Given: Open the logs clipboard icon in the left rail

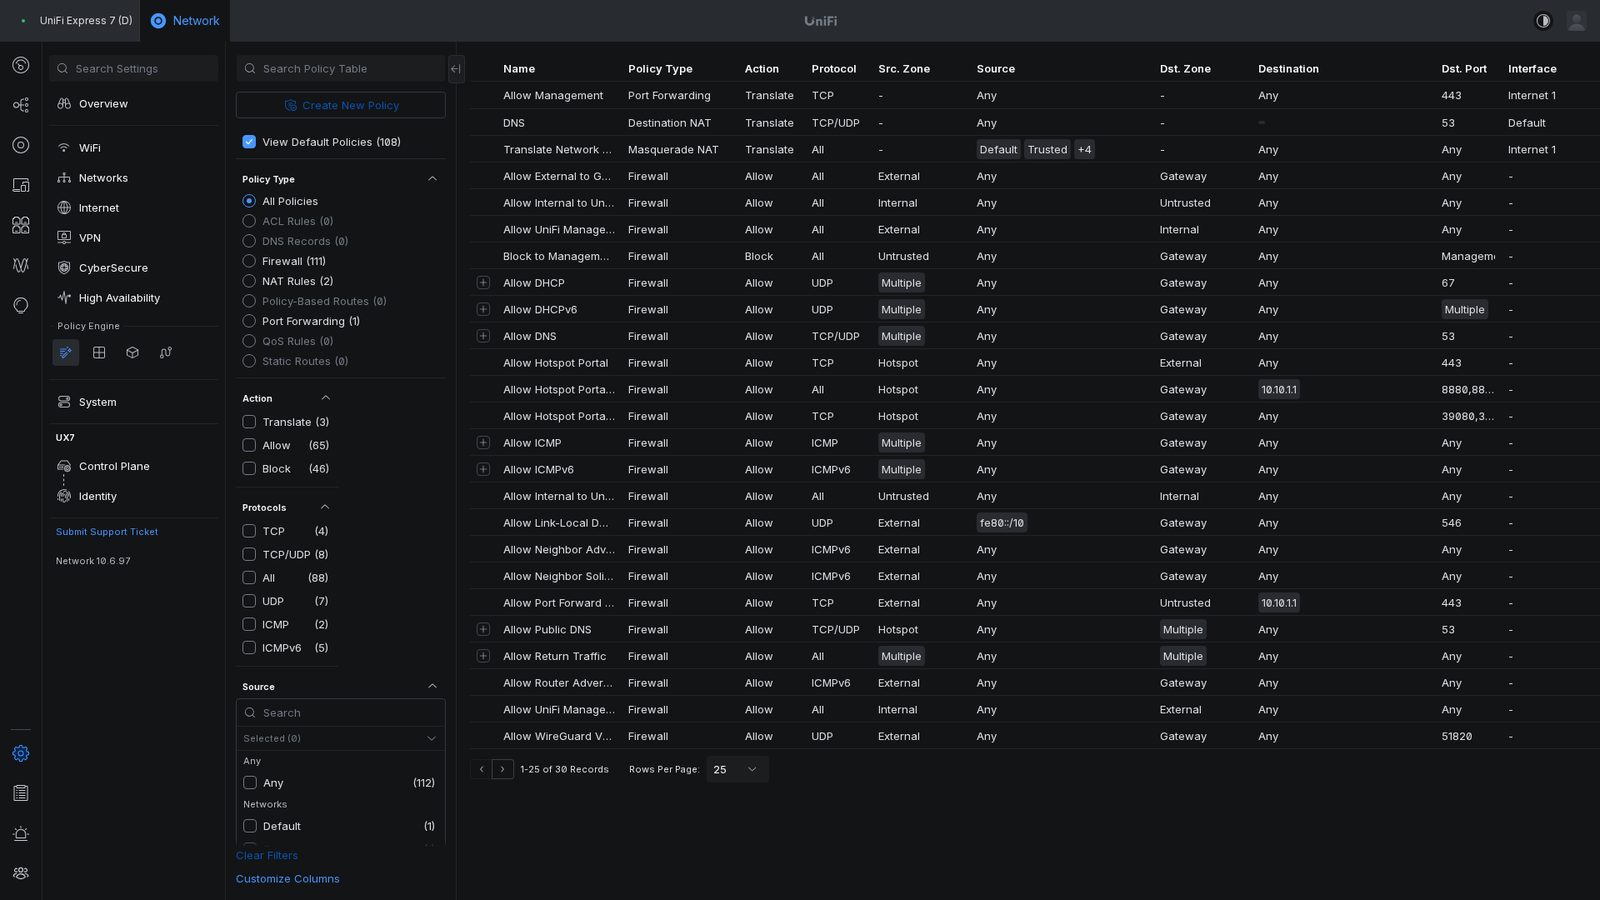Looking at the screenshot, I should pyautogui.click(x=20, y=793).
